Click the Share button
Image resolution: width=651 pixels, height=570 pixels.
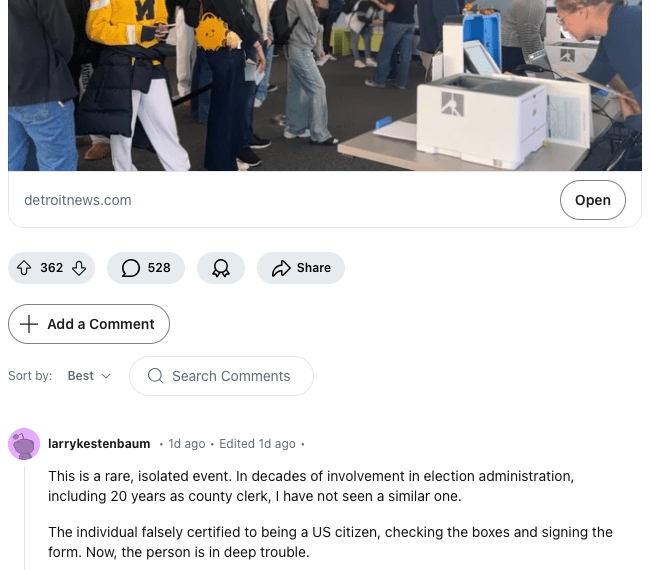coord(301,268)
